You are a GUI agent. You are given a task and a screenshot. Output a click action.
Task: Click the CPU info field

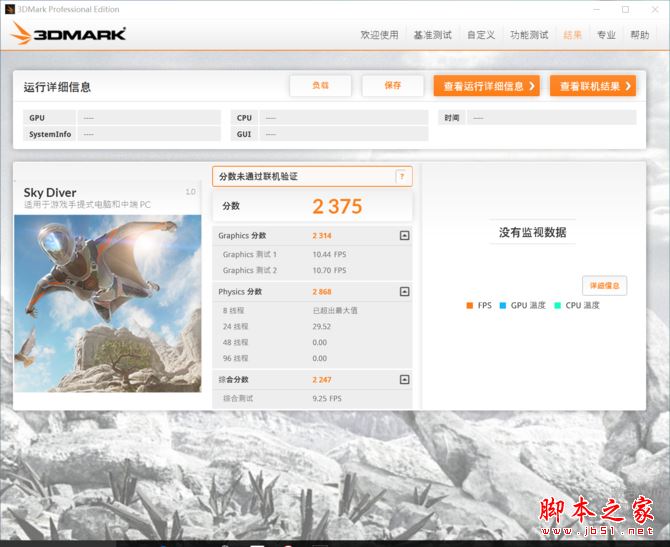pos(344,118)
